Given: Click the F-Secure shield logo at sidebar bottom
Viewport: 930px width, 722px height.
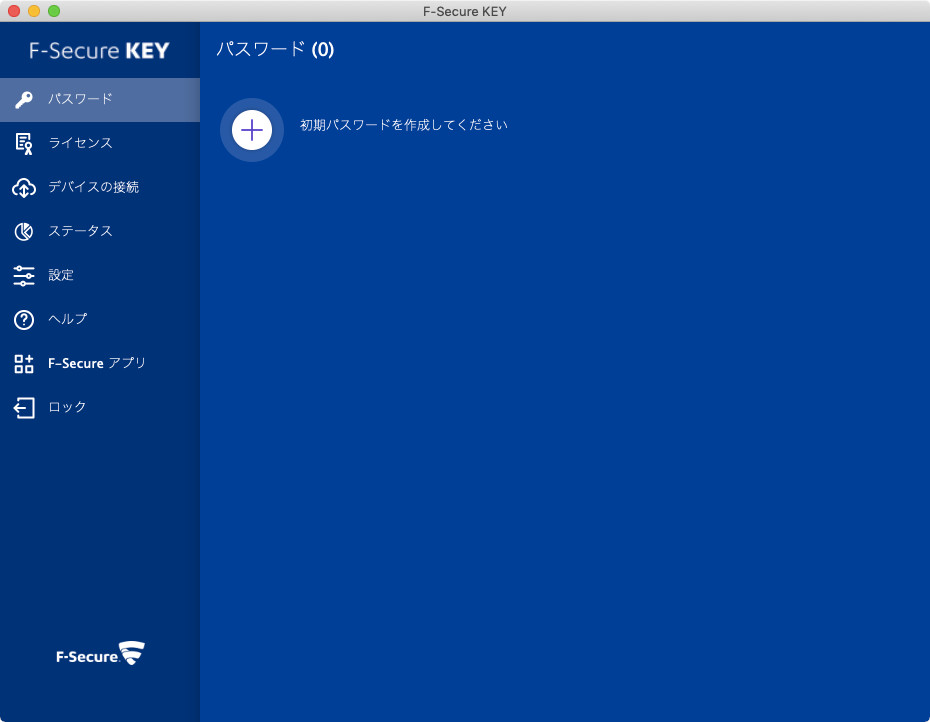Looking at the screenshot, I should [100, 655].
